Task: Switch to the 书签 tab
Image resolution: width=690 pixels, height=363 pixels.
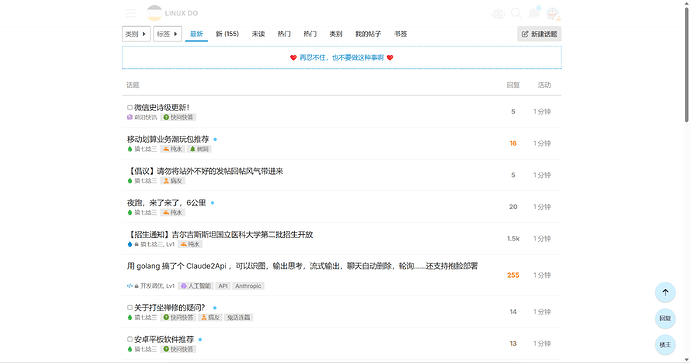Action: coord(400,34)
